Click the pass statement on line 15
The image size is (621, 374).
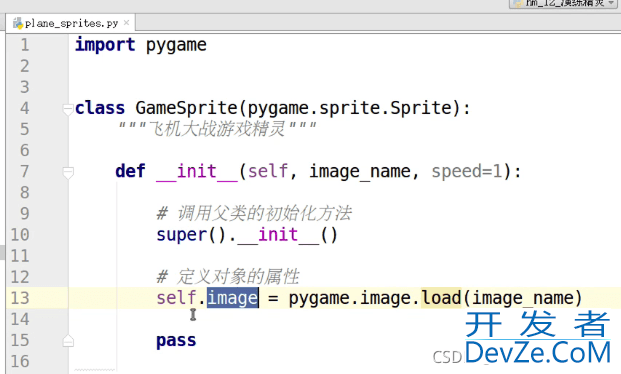pyautogui.click(x=176, y=341)
